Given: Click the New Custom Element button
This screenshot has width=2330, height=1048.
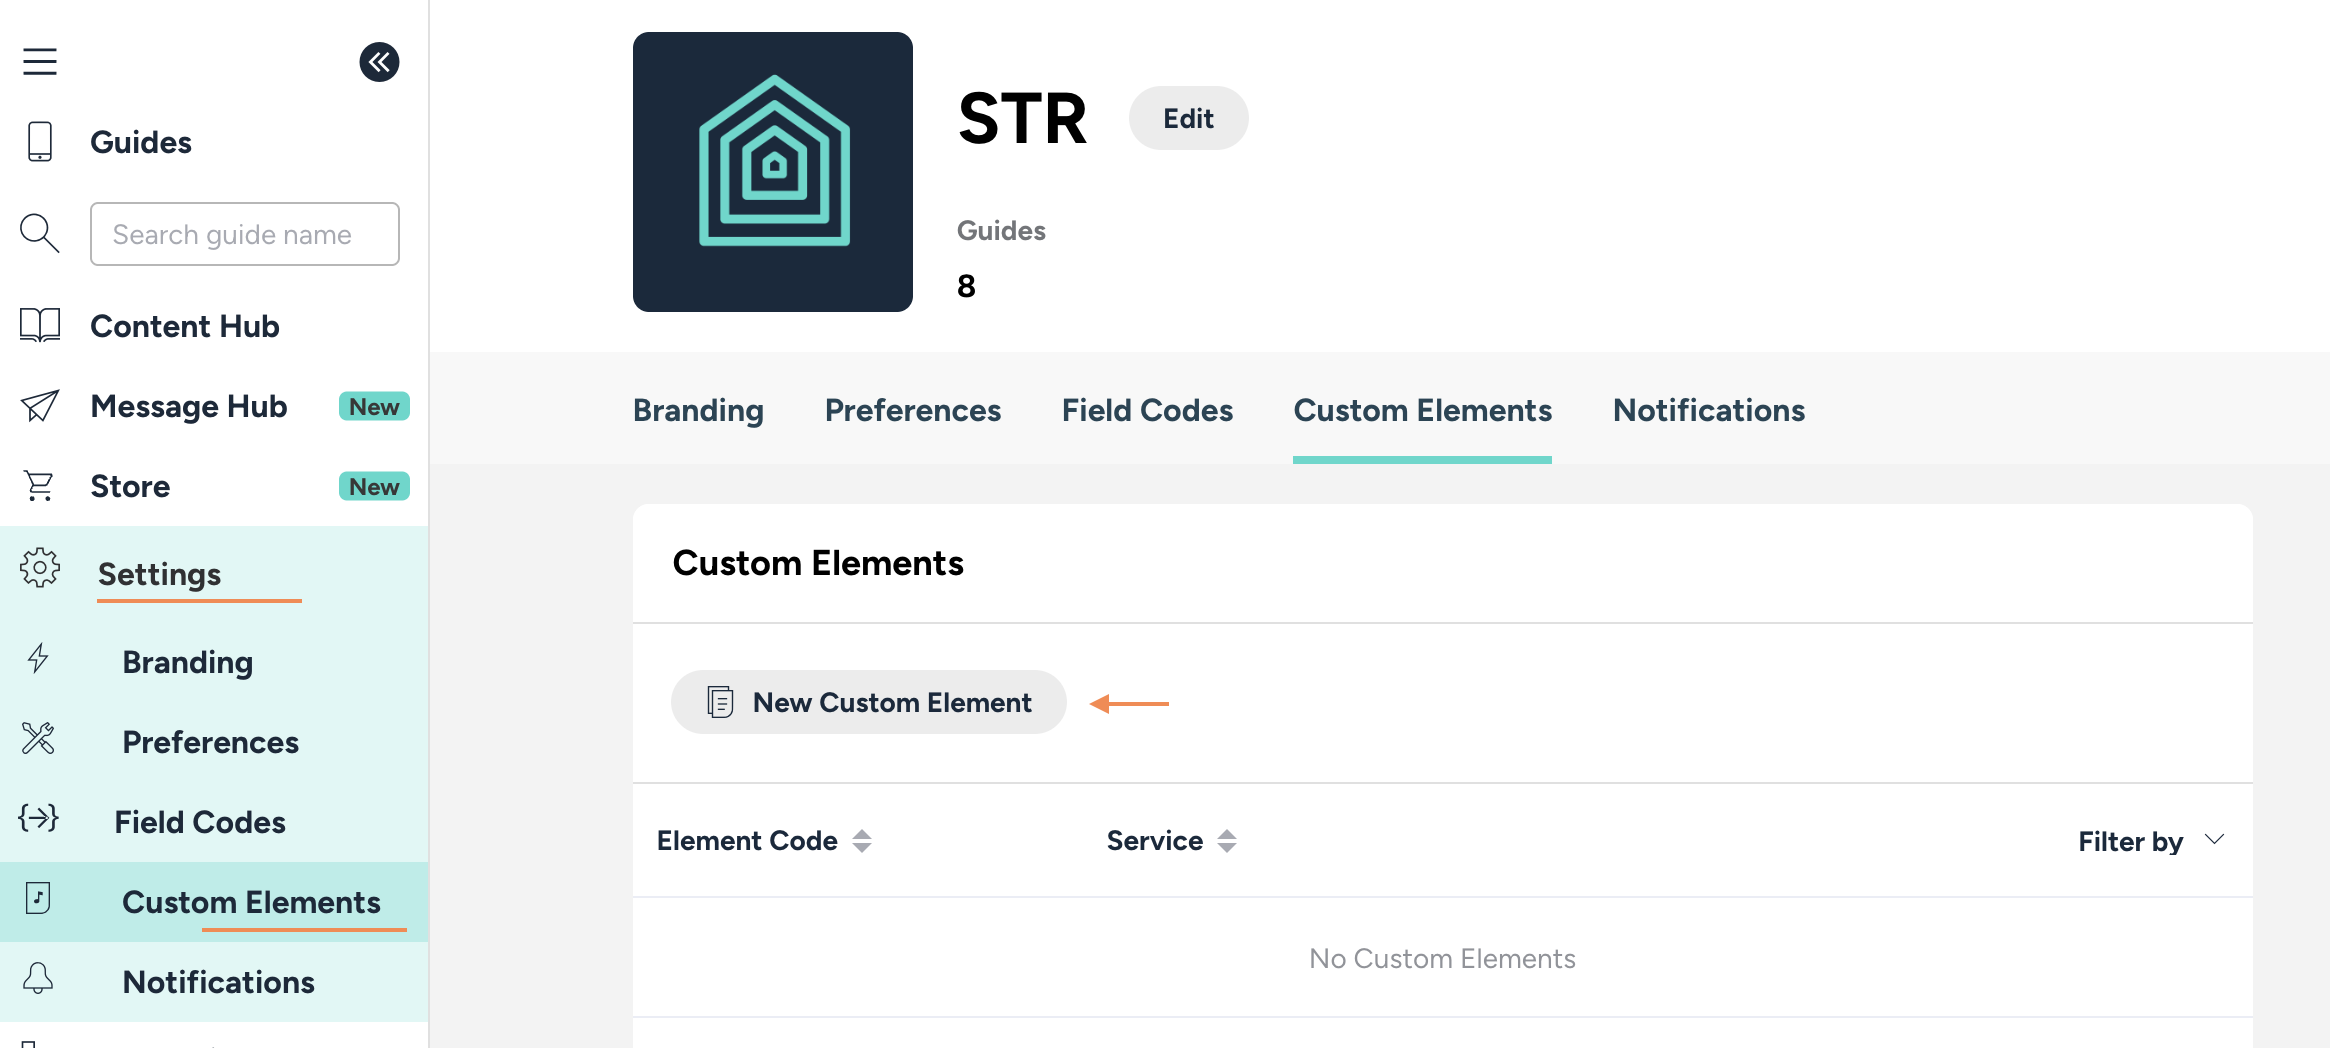Looking at the screenshot, I should (869, 702).
